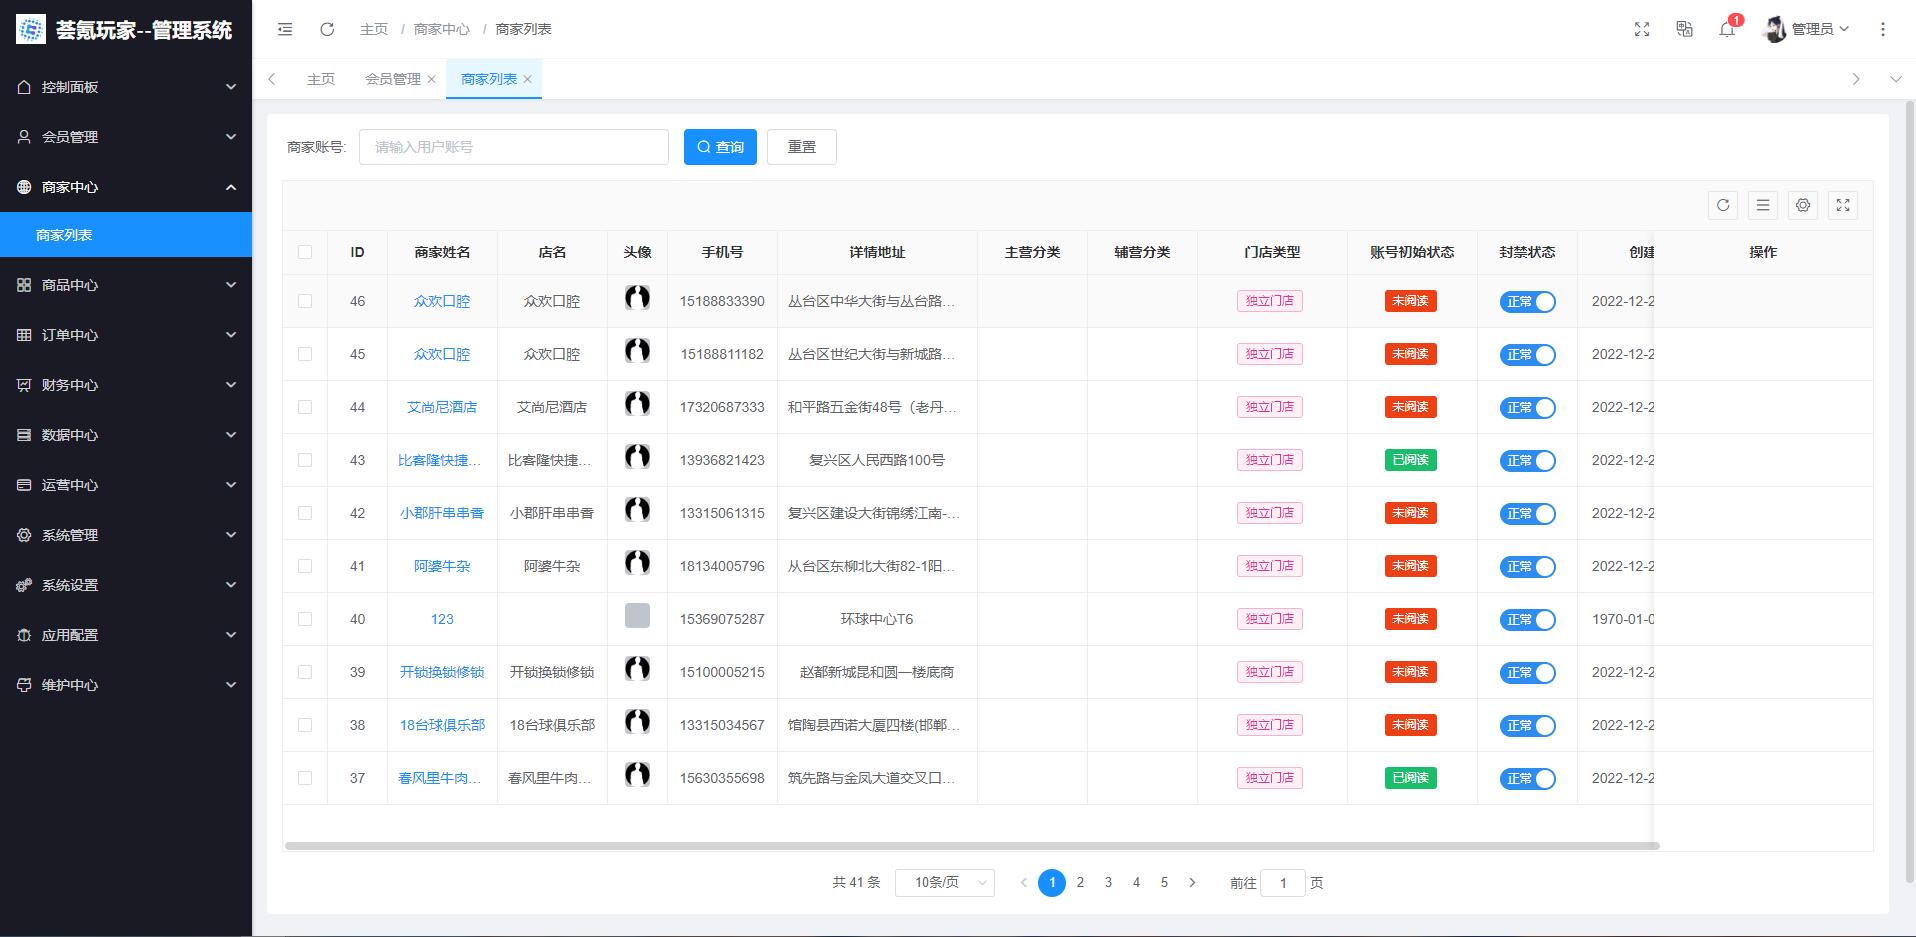The height and width of the screenshot is (937, 1916).
Task: Go to page 3
Action: click(1108, 882)
